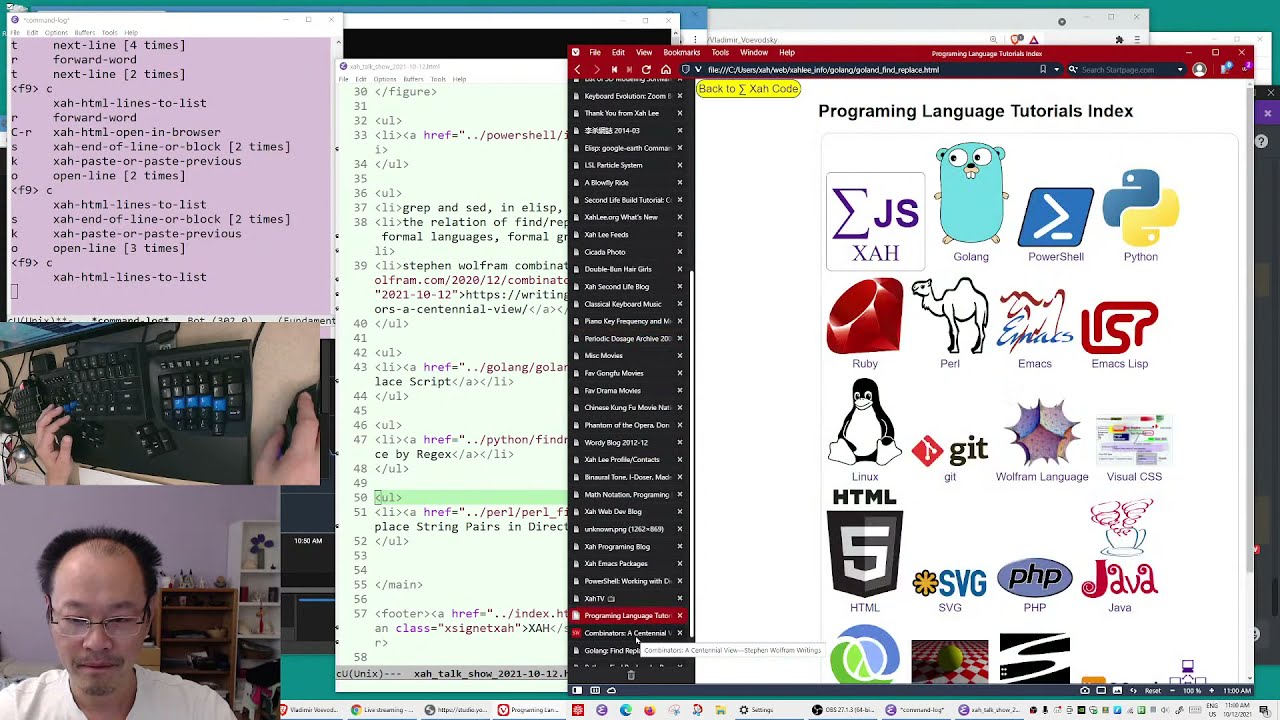Open Buffers menu in command-log Emacs window
The image size is (1280, 720).
[83, 32]
